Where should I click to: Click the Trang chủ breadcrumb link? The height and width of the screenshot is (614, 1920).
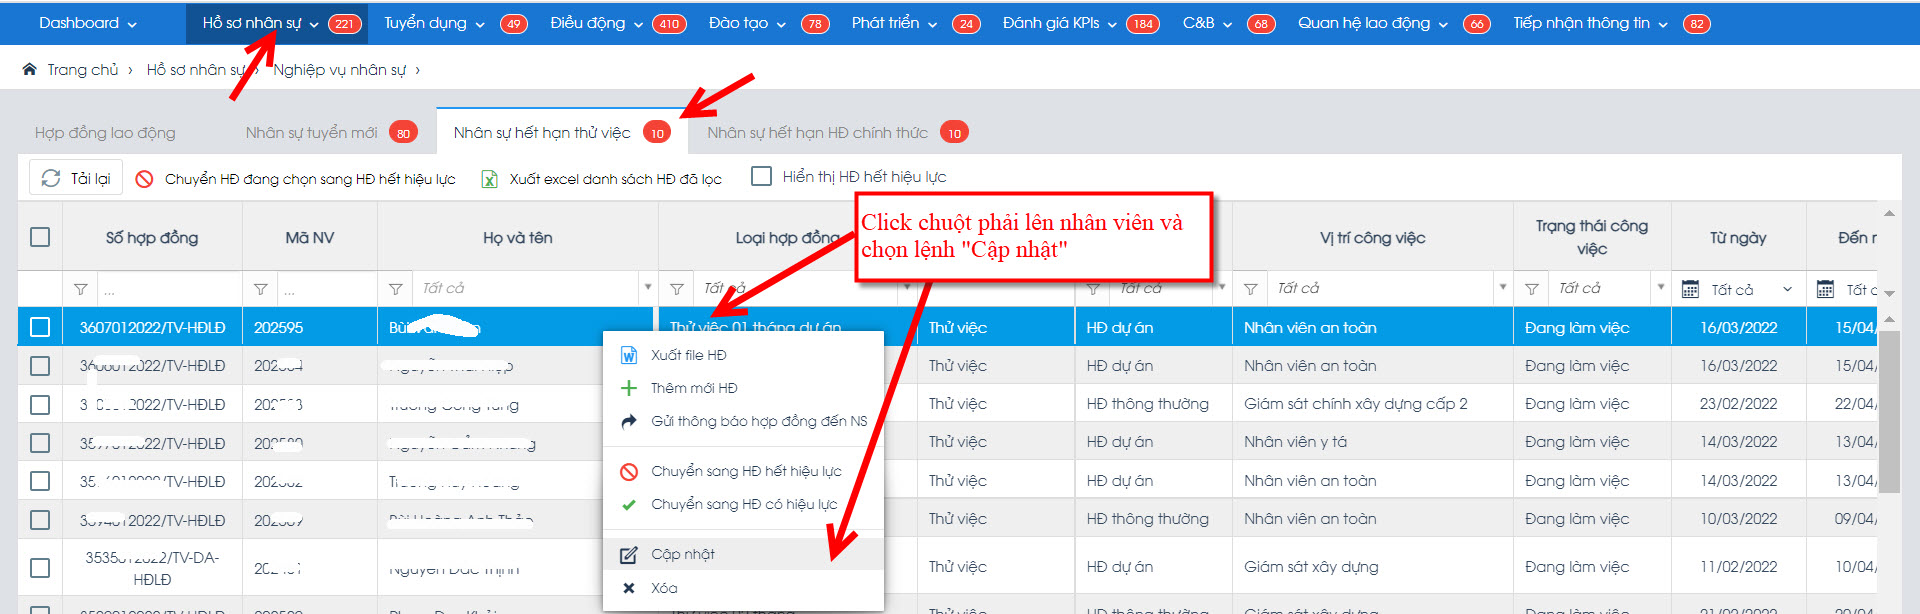pos(82,69)
